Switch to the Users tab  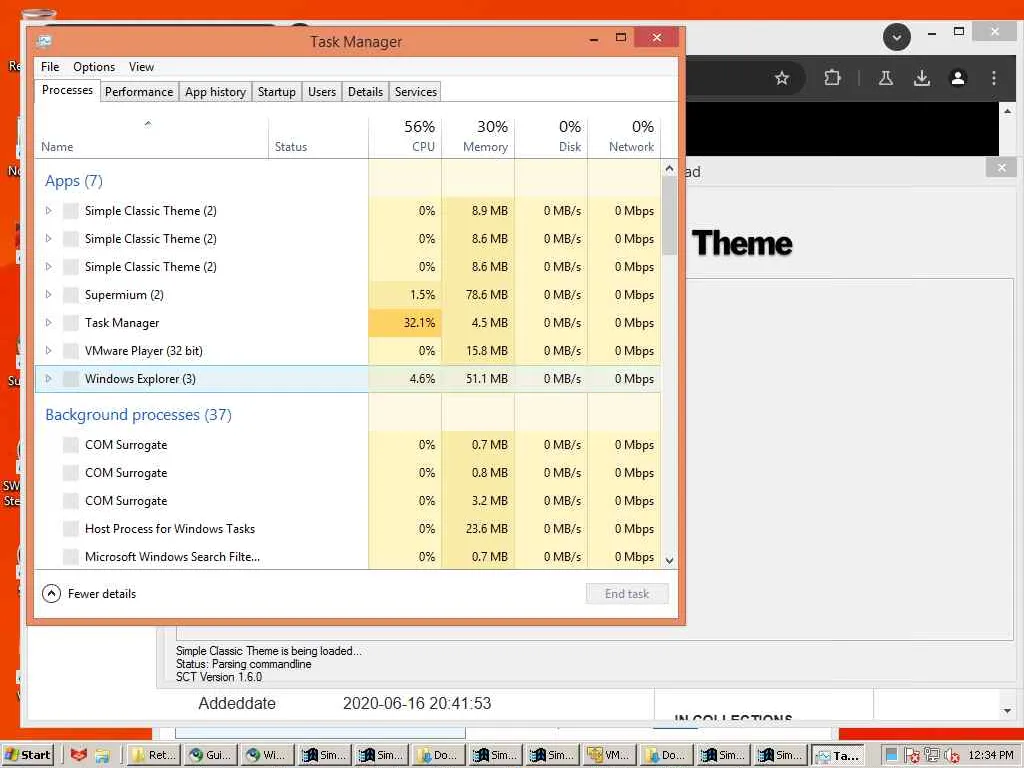(322, 91)
